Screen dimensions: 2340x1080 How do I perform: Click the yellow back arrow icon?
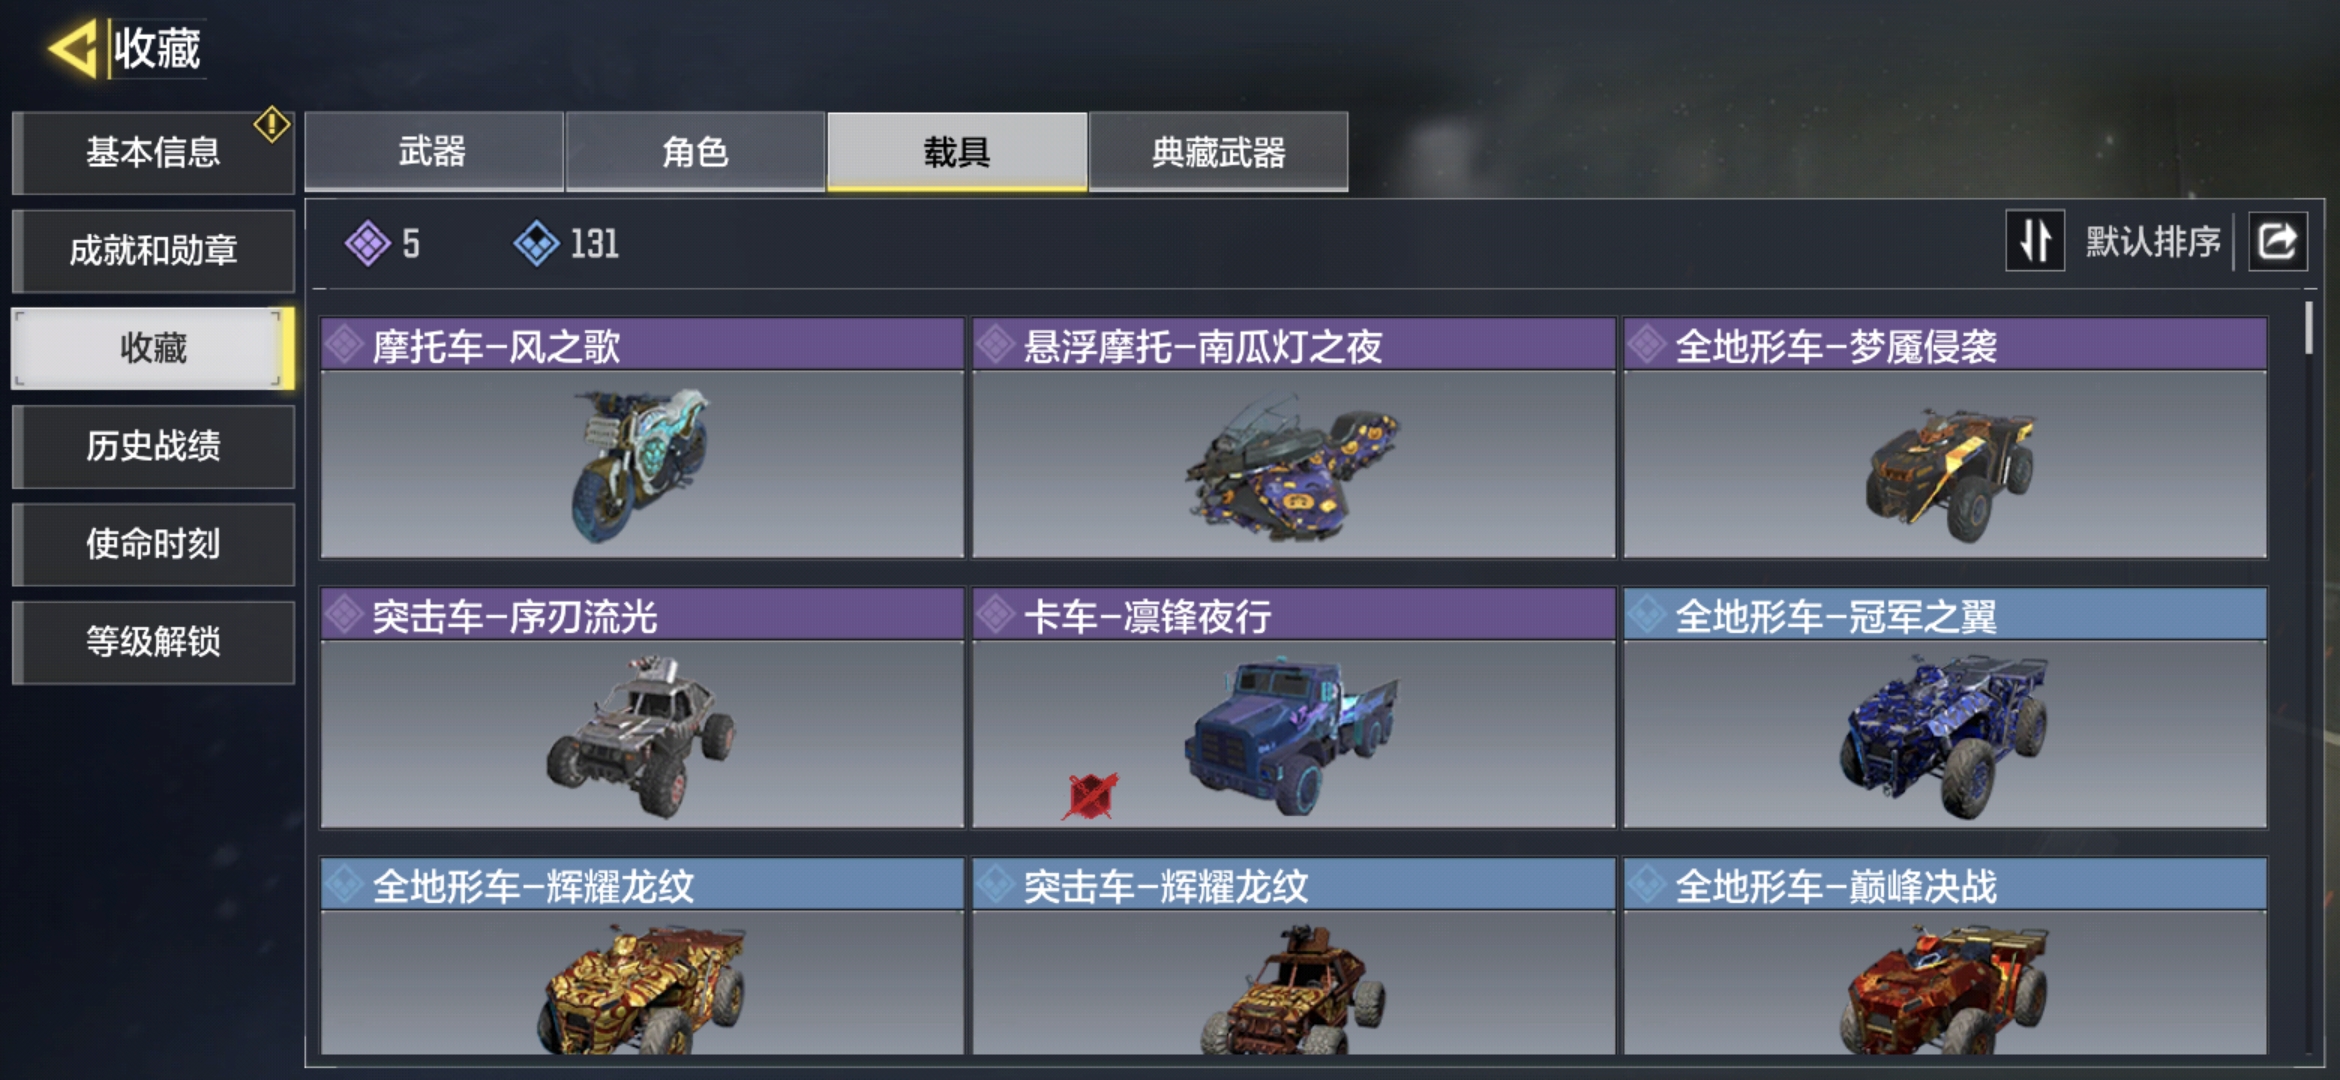[72, 48]
